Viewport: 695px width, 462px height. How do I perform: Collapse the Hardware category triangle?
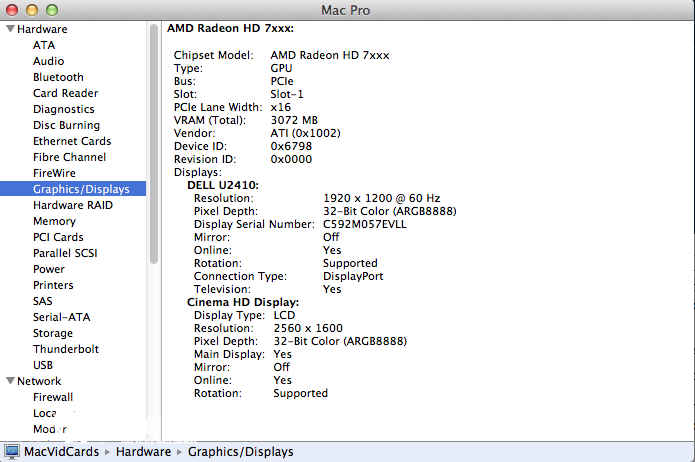(x=9, y=29)
